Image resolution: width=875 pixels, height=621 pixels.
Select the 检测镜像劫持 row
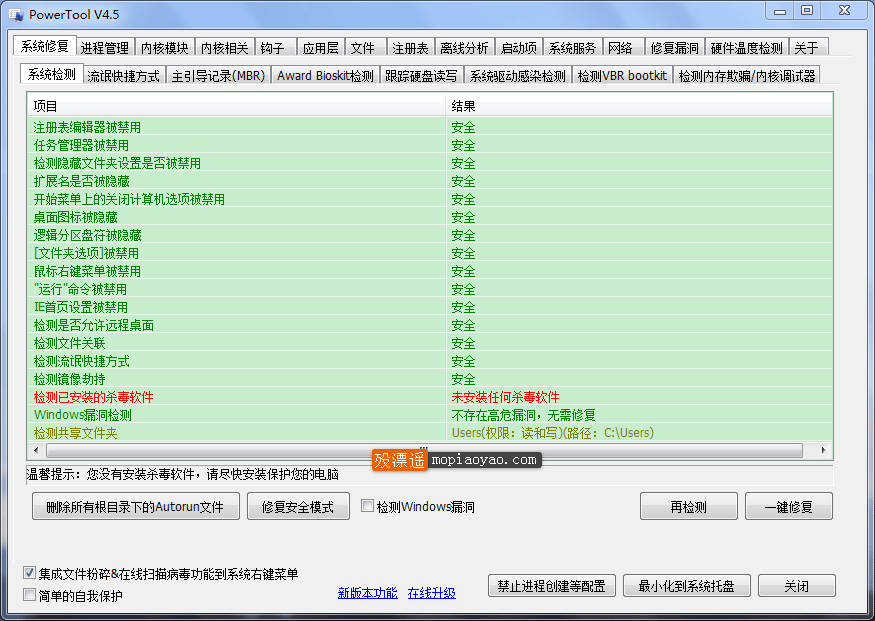430,379
